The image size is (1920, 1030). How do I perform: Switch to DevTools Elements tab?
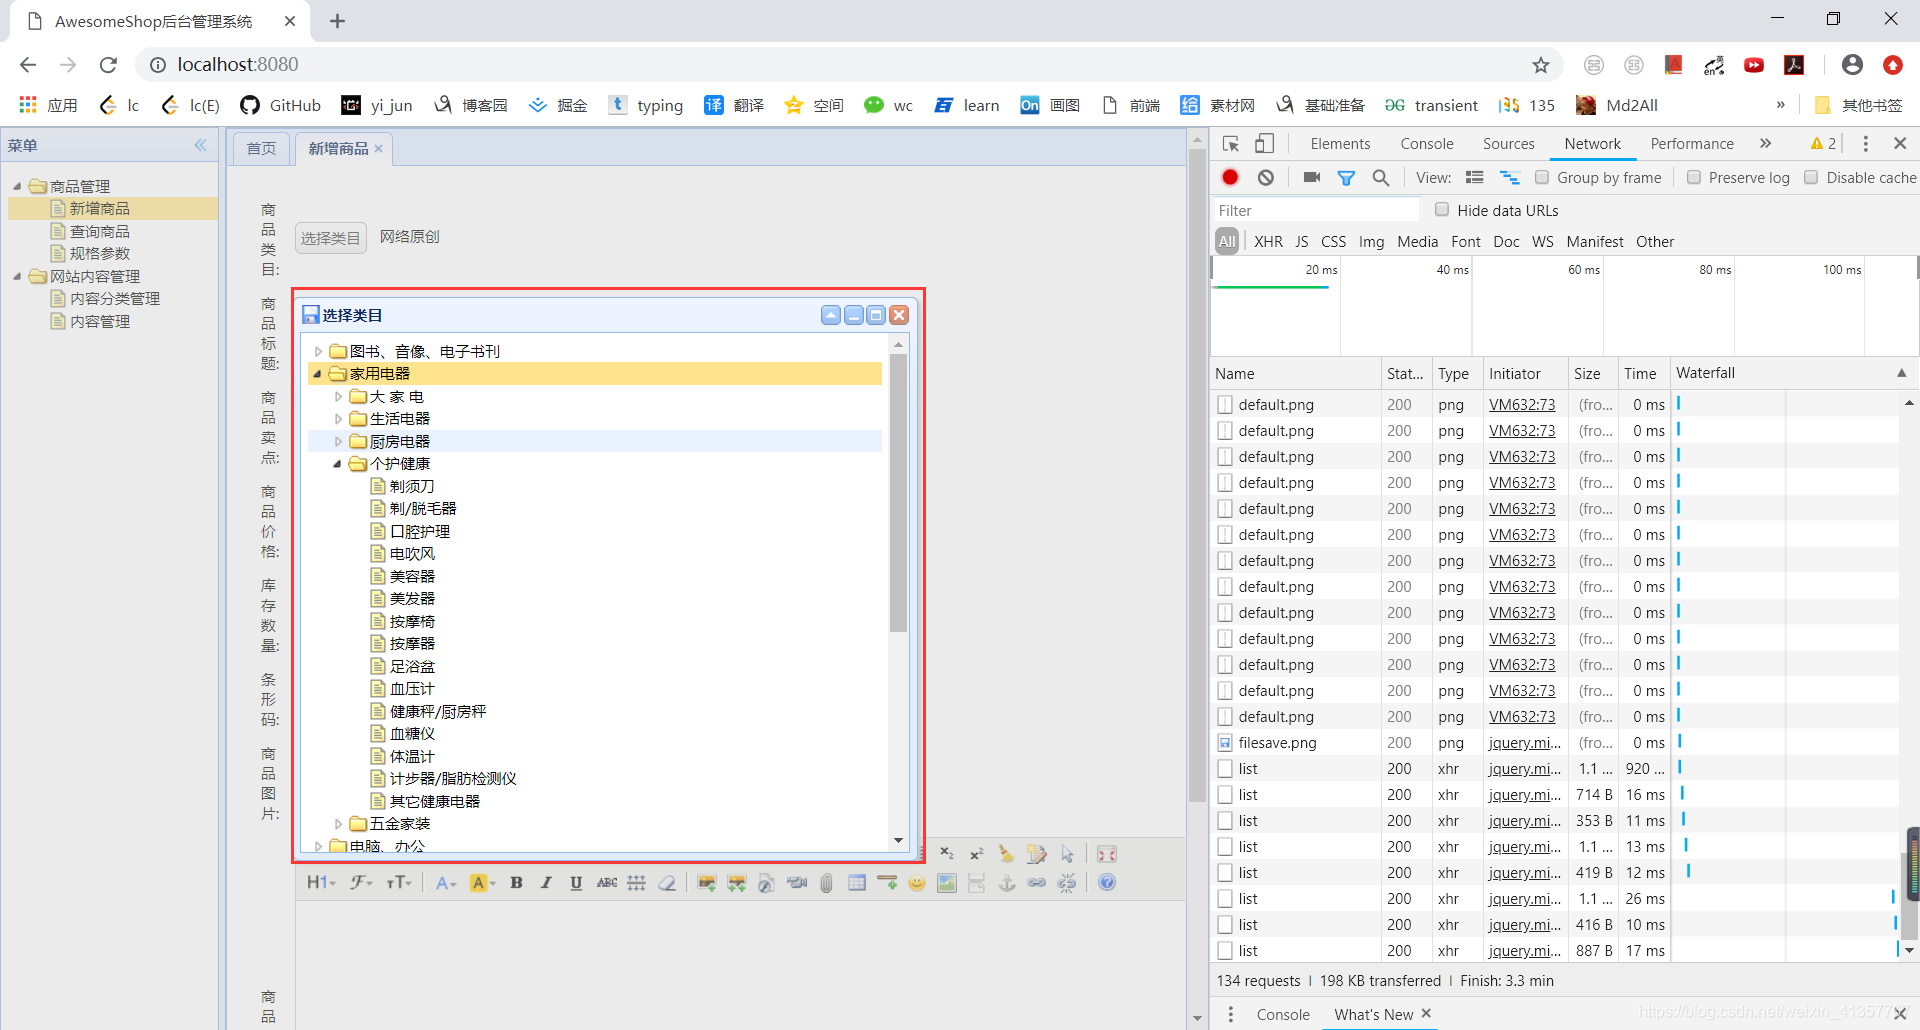(1340, 143)
